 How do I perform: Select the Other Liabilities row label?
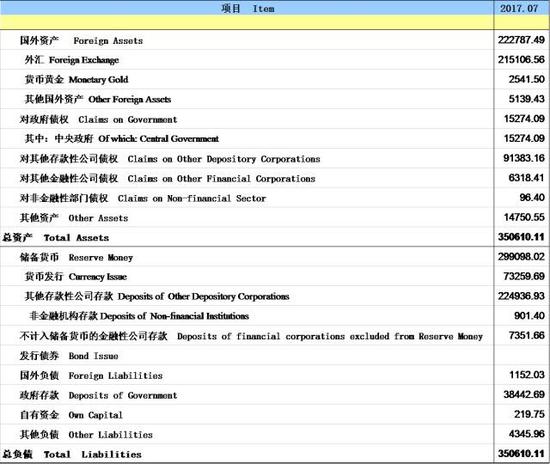click(x=86, y=435)
